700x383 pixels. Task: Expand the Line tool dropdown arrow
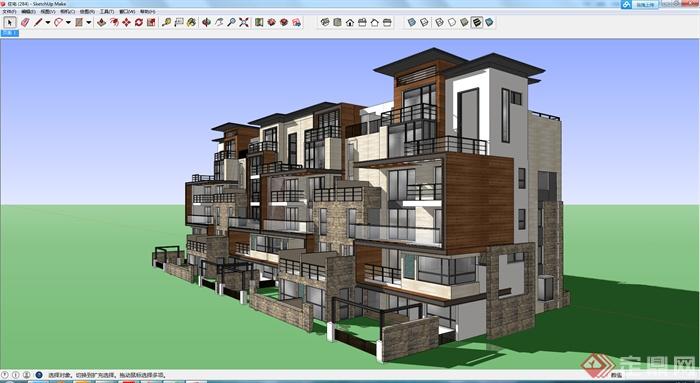pos(47,22)
